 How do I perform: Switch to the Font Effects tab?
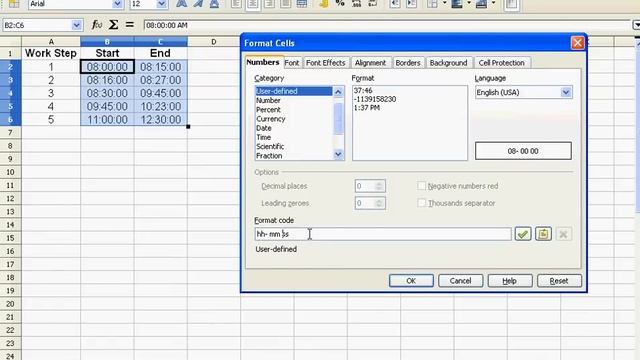325,63
